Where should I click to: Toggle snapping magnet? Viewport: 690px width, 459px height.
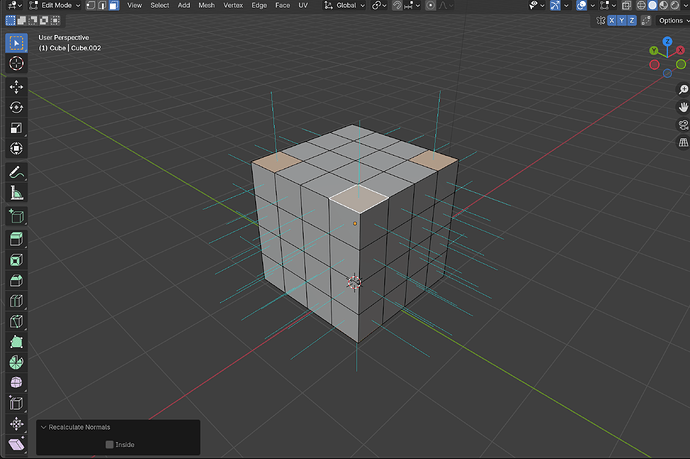(x=397, y=5)
